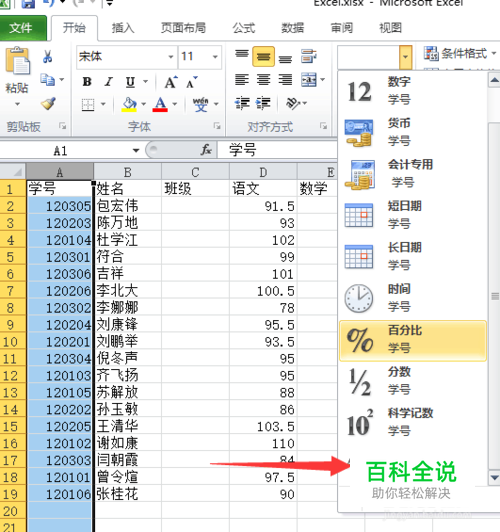Screen dimensions: 500x532
Task: Open the 公式 ribbon tab
Action: point(244,28)
